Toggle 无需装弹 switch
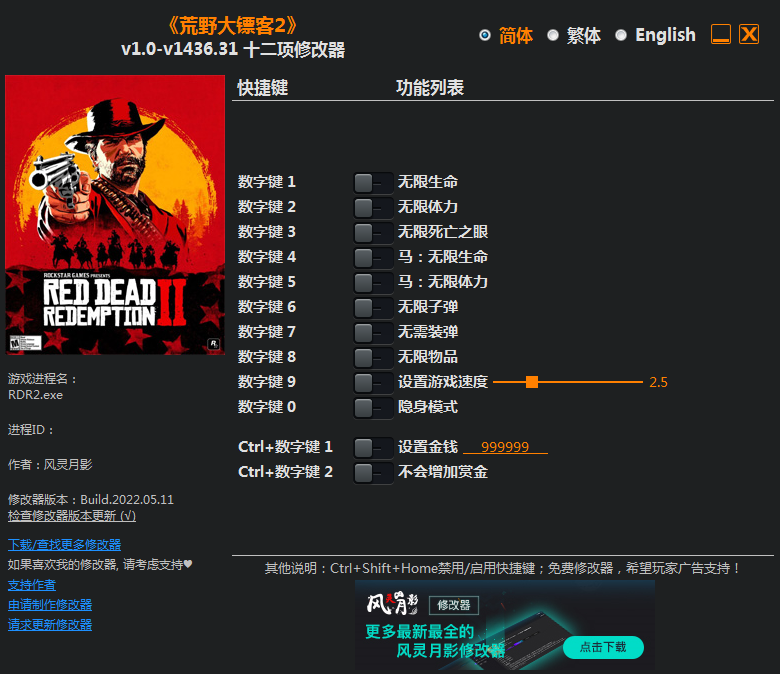The image size is (780, 674). tap(373, 332)
